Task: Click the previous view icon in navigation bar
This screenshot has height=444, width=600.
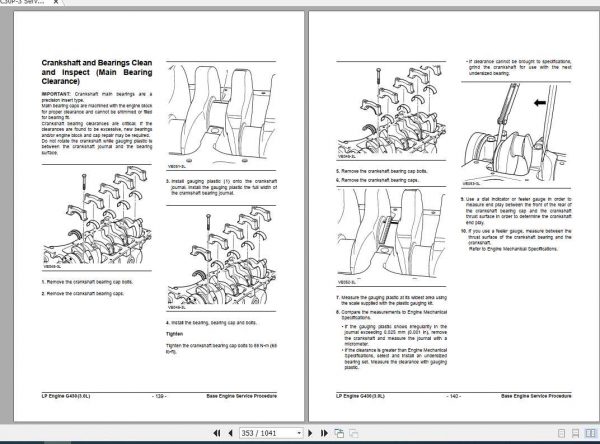Action: tap(339, 433)
